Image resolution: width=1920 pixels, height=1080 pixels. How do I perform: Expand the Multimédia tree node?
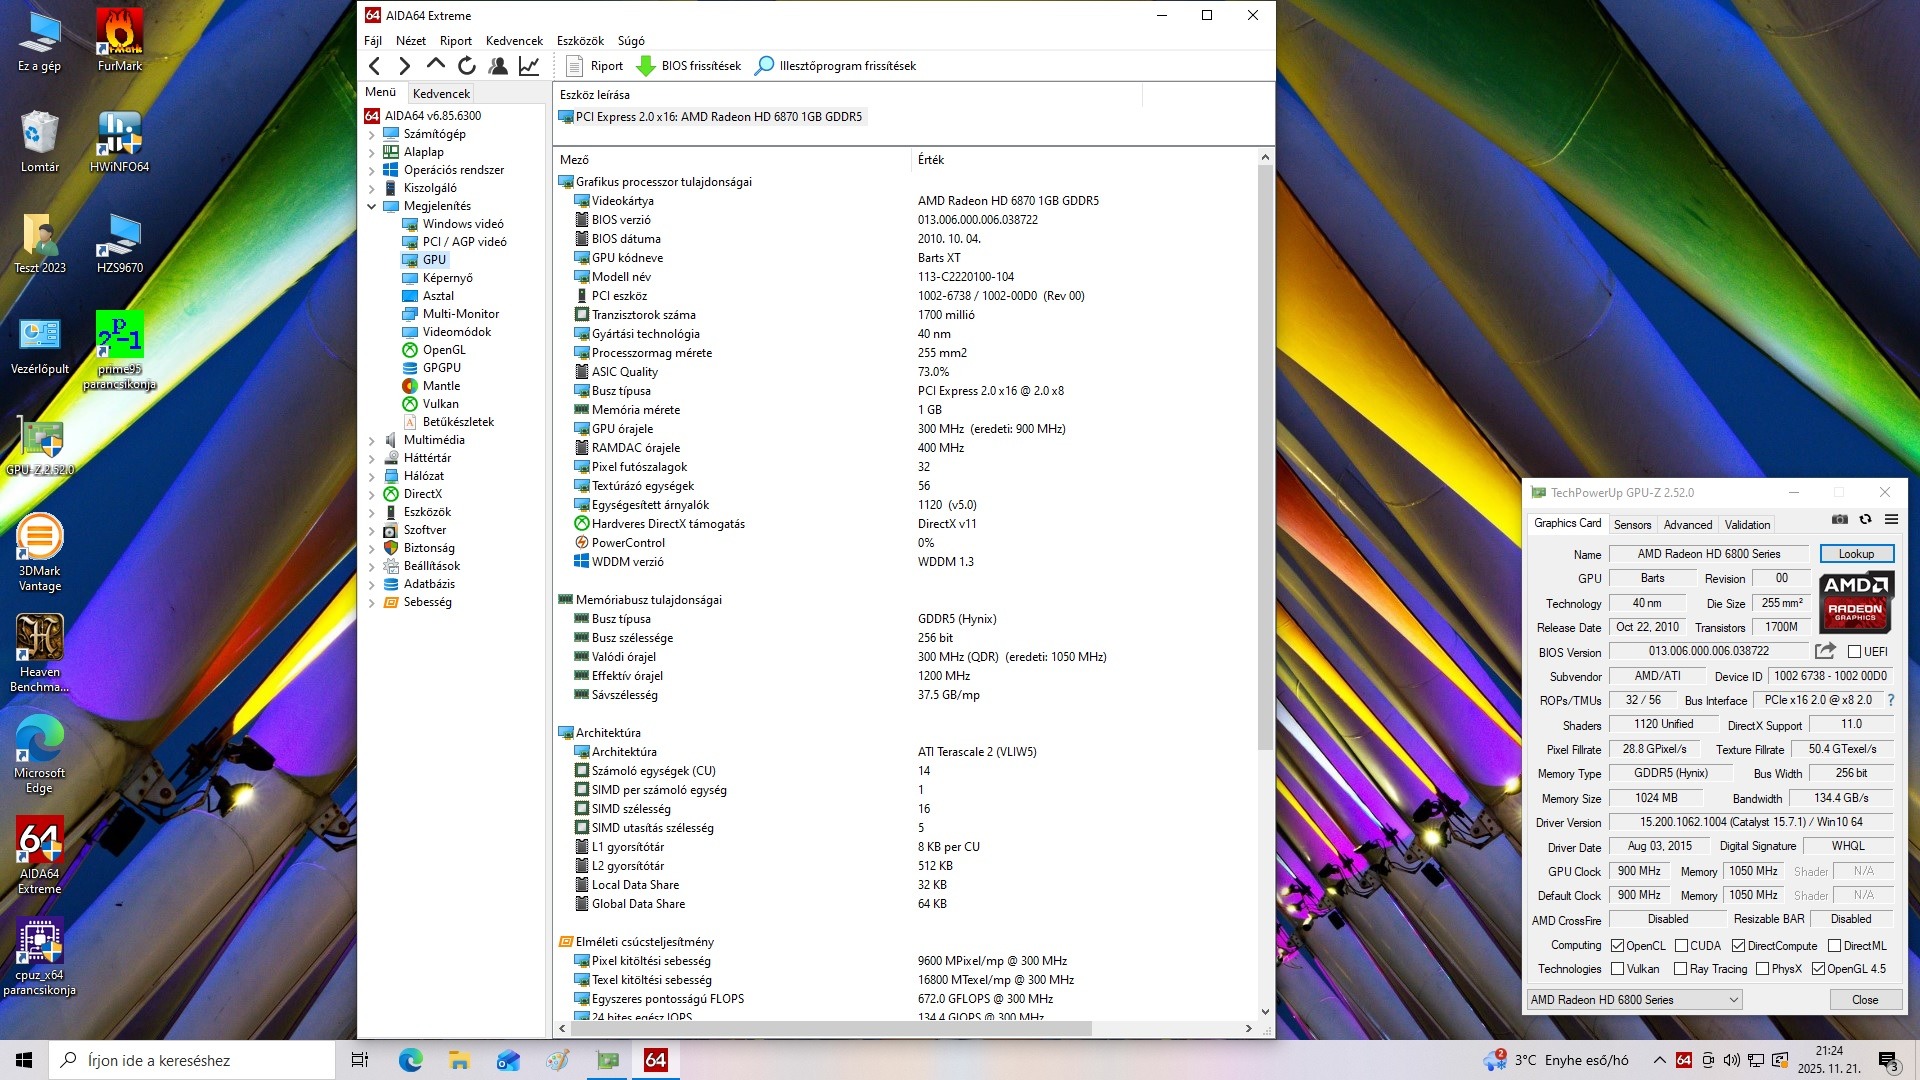[372, 441]
